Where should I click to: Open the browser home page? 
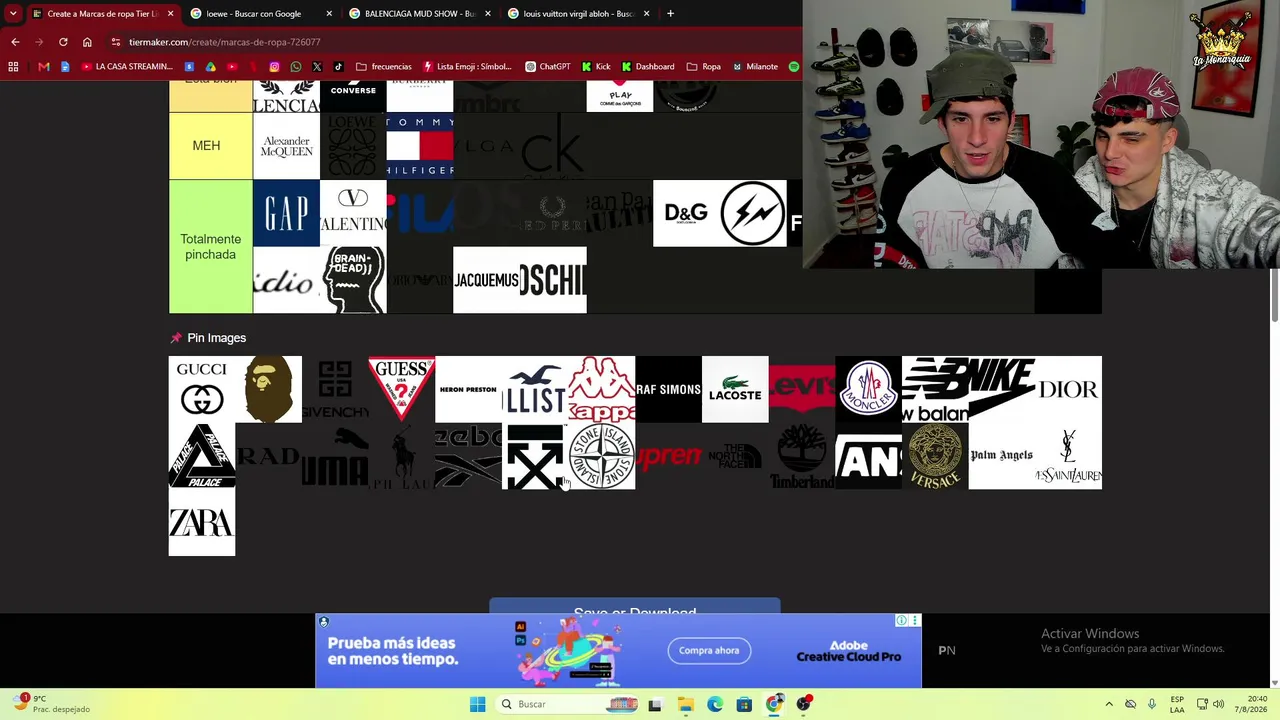click(87, 42)
